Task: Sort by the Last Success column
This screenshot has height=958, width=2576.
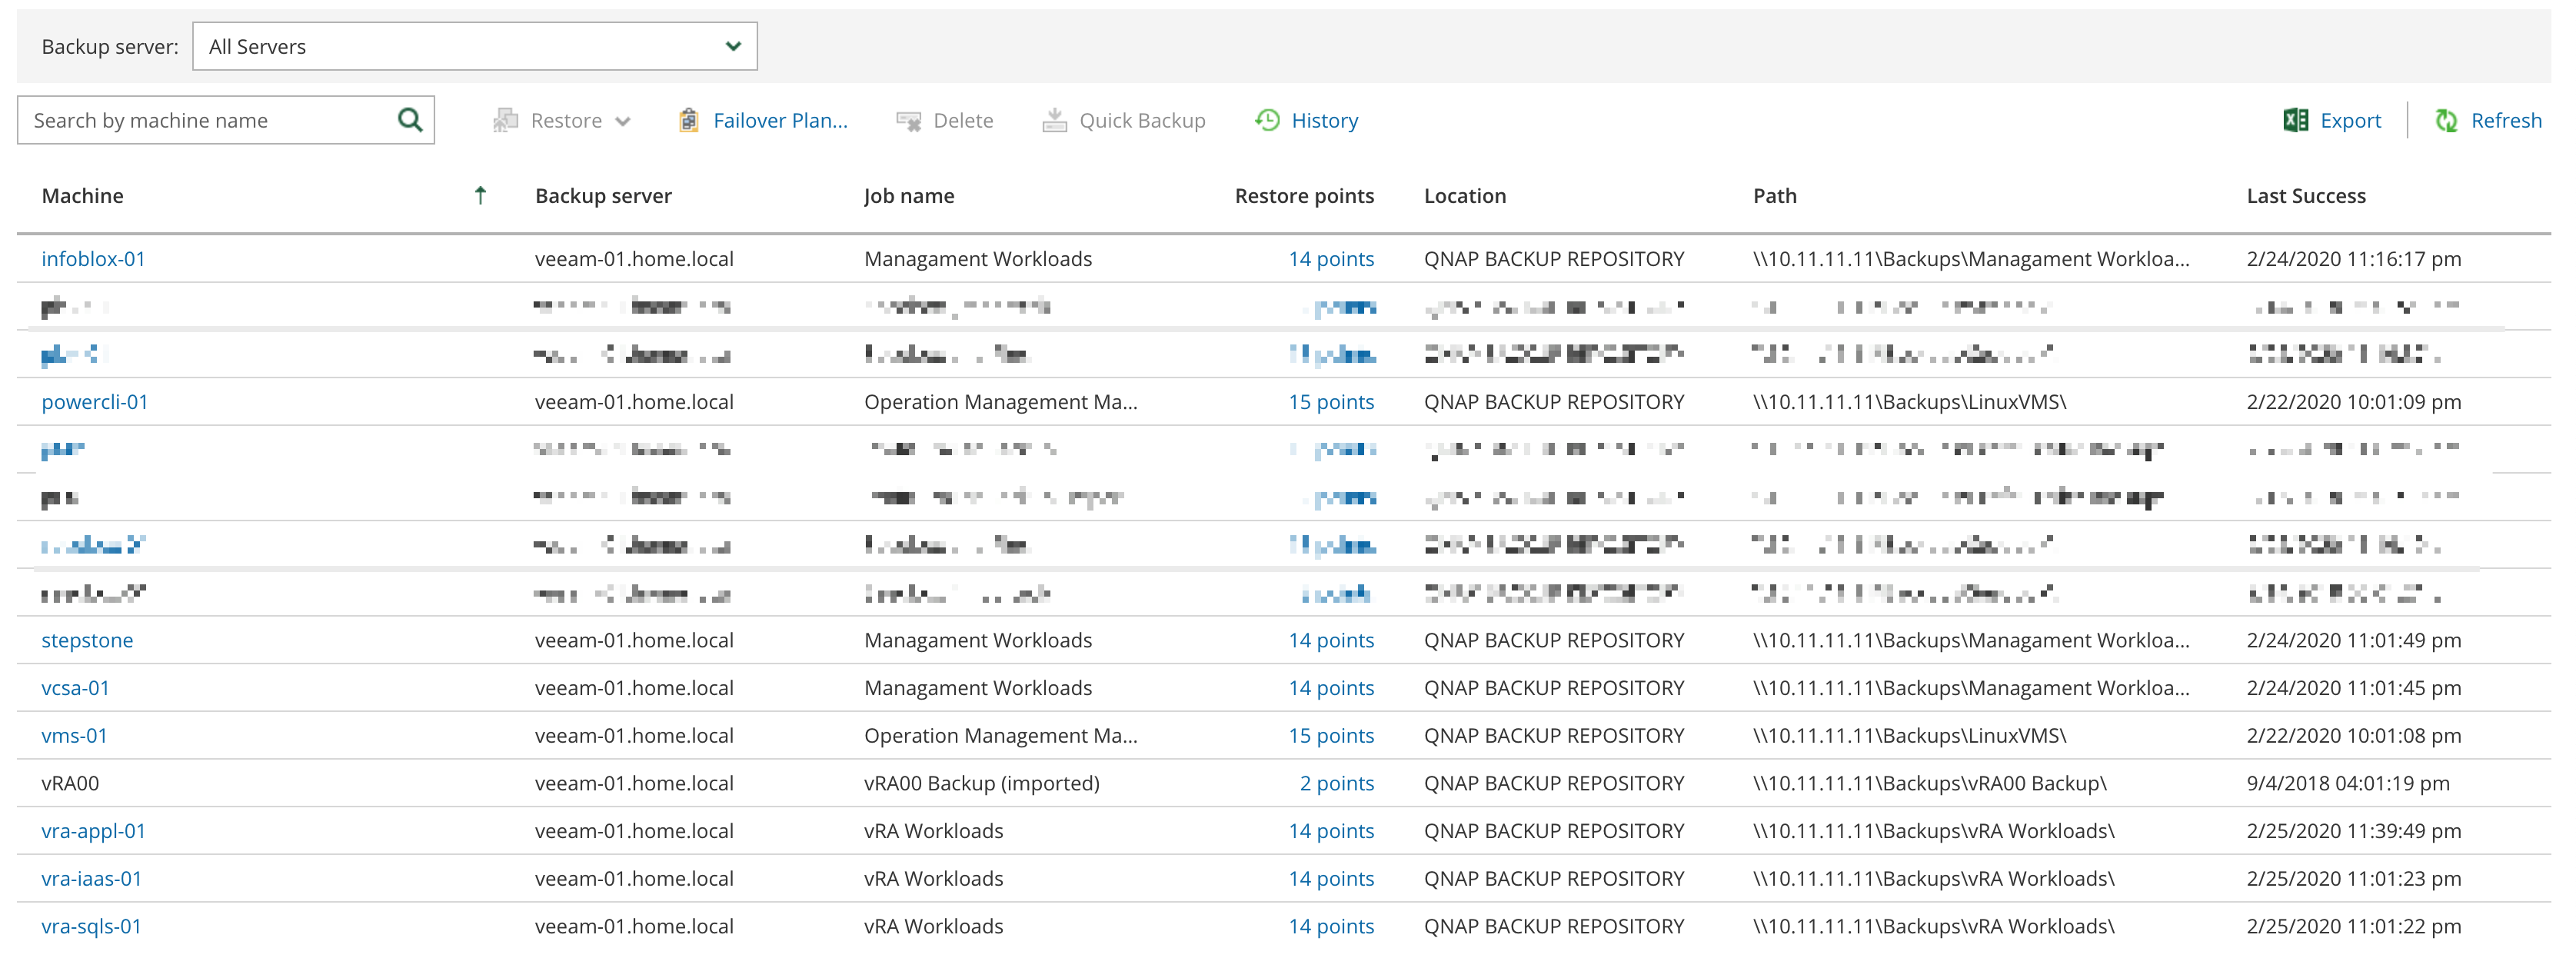Action: point(2305,196)
